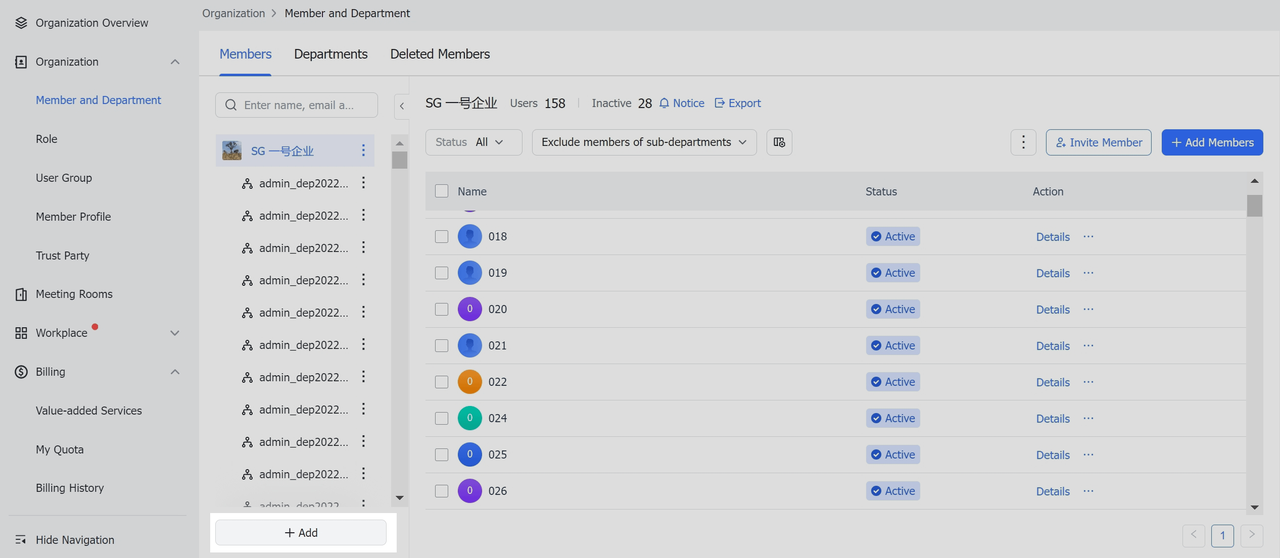Screen dimensions: 1280x558
Task: Toggle the select-all checkbox in the header
Action: [x=441, y=191]
